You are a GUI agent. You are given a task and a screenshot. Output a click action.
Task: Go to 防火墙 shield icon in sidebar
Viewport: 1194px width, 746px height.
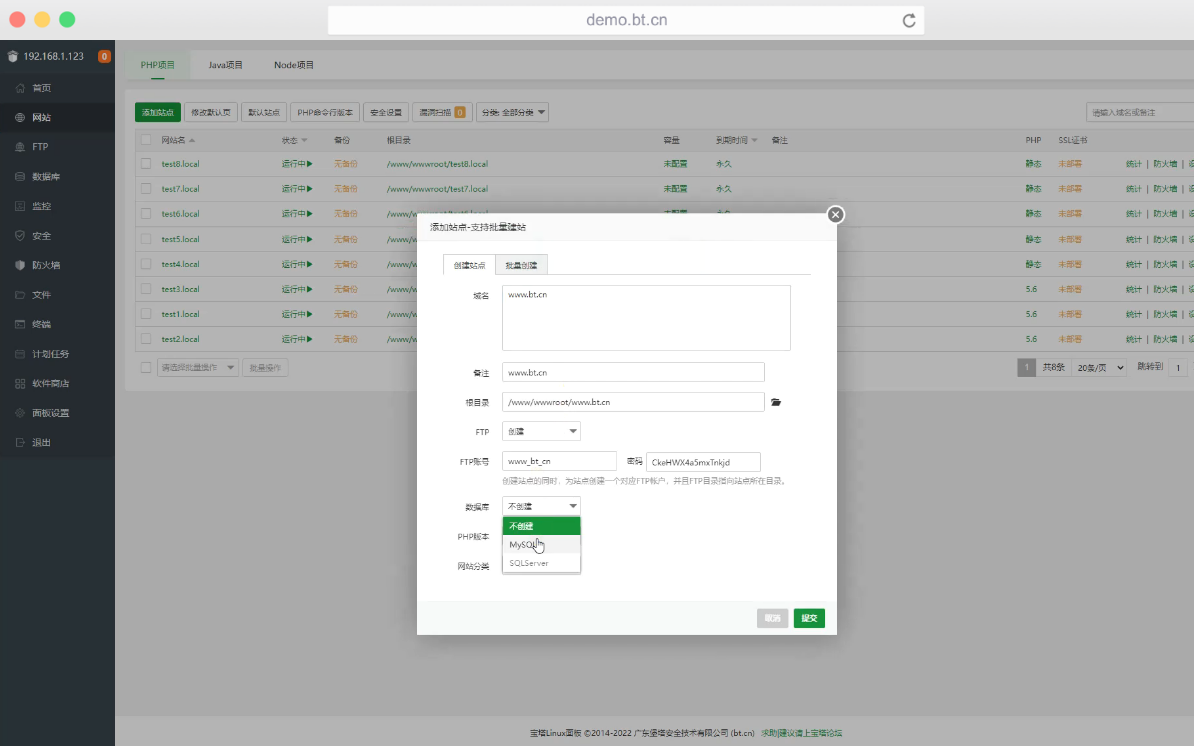pyautogui.click(x=21, y=265)
